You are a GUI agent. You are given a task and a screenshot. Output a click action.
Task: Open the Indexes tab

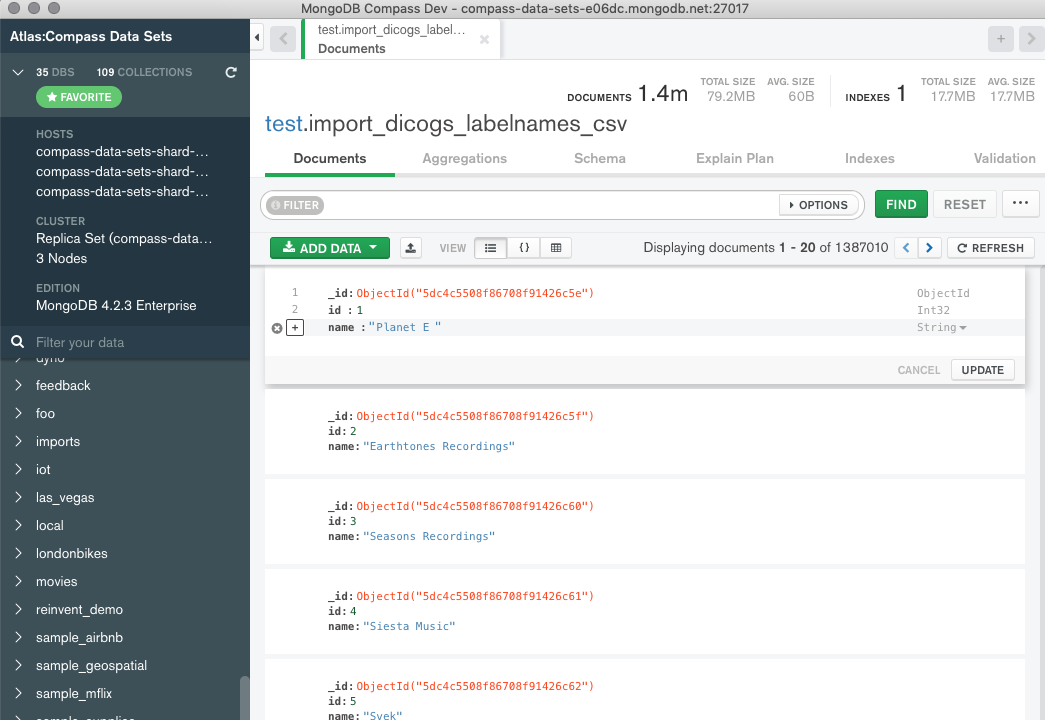click(x=870, y=159)
